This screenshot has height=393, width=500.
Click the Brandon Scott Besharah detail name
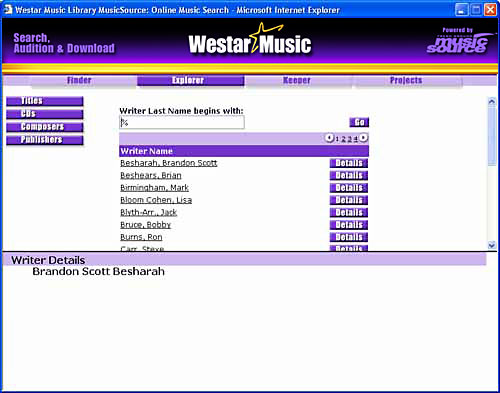(x=98, y=271)
